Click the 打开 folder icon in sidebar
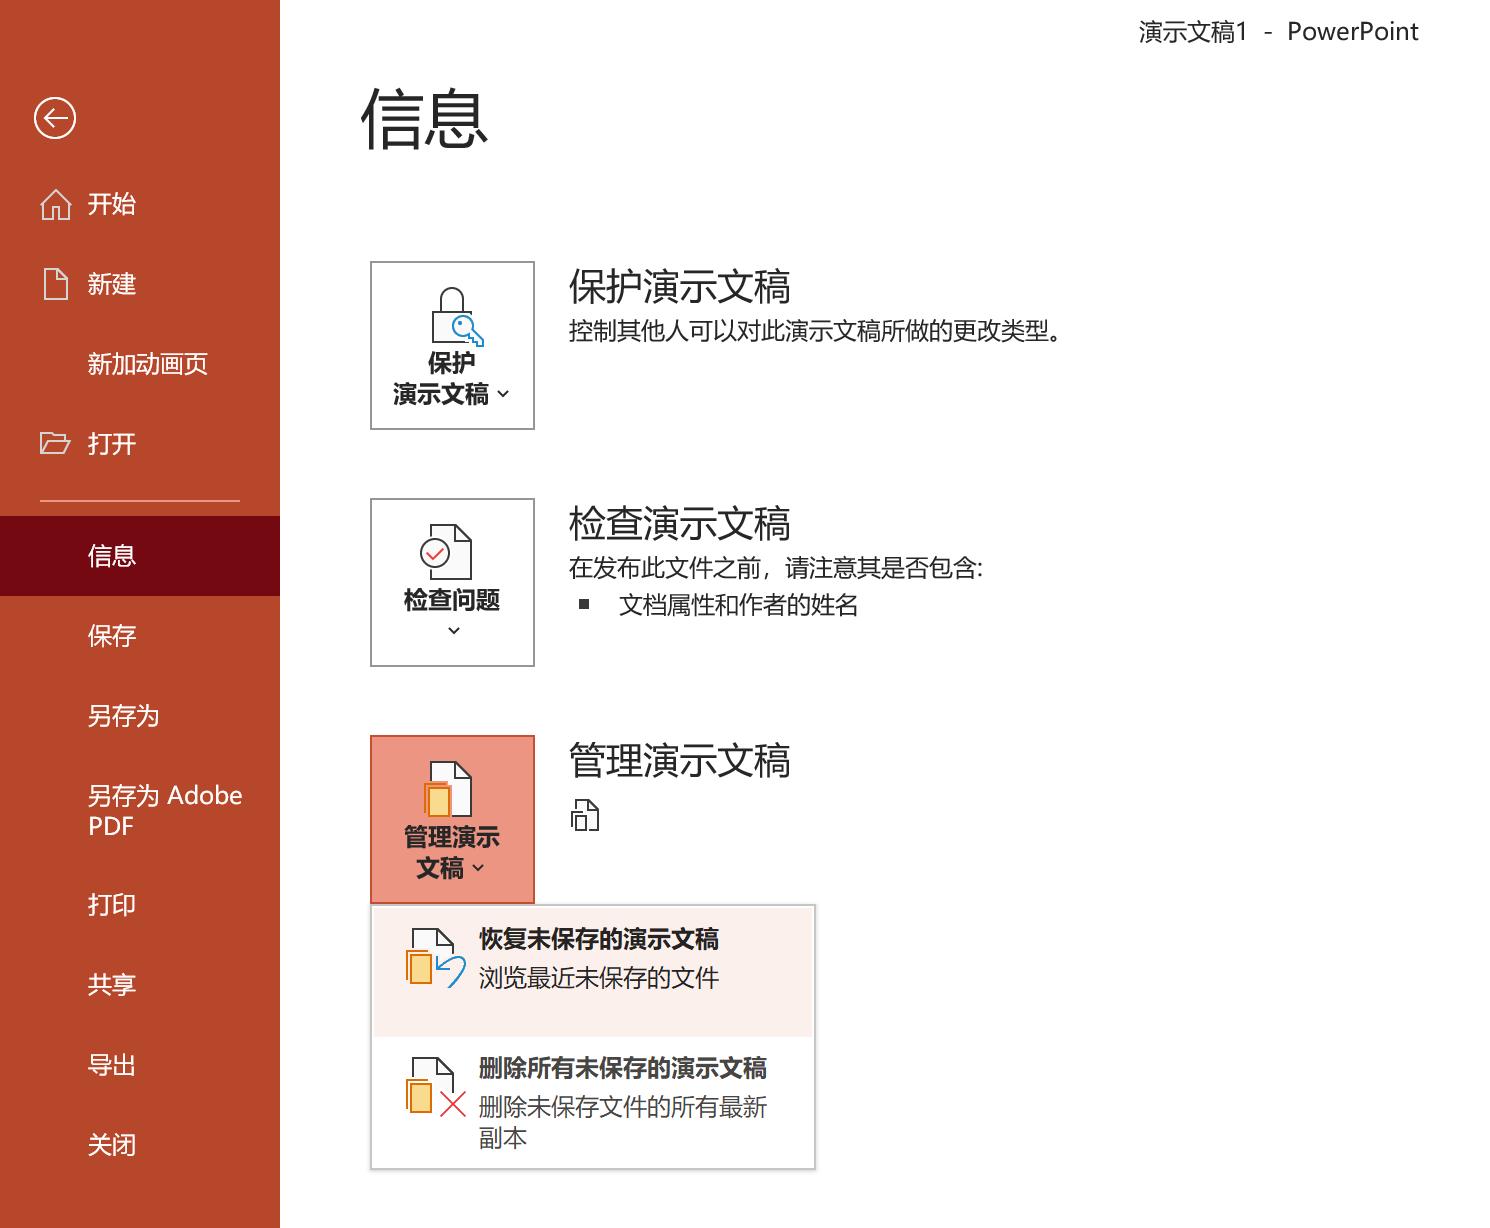This screenshot has height=1228, width=1490. click(55, 443)
